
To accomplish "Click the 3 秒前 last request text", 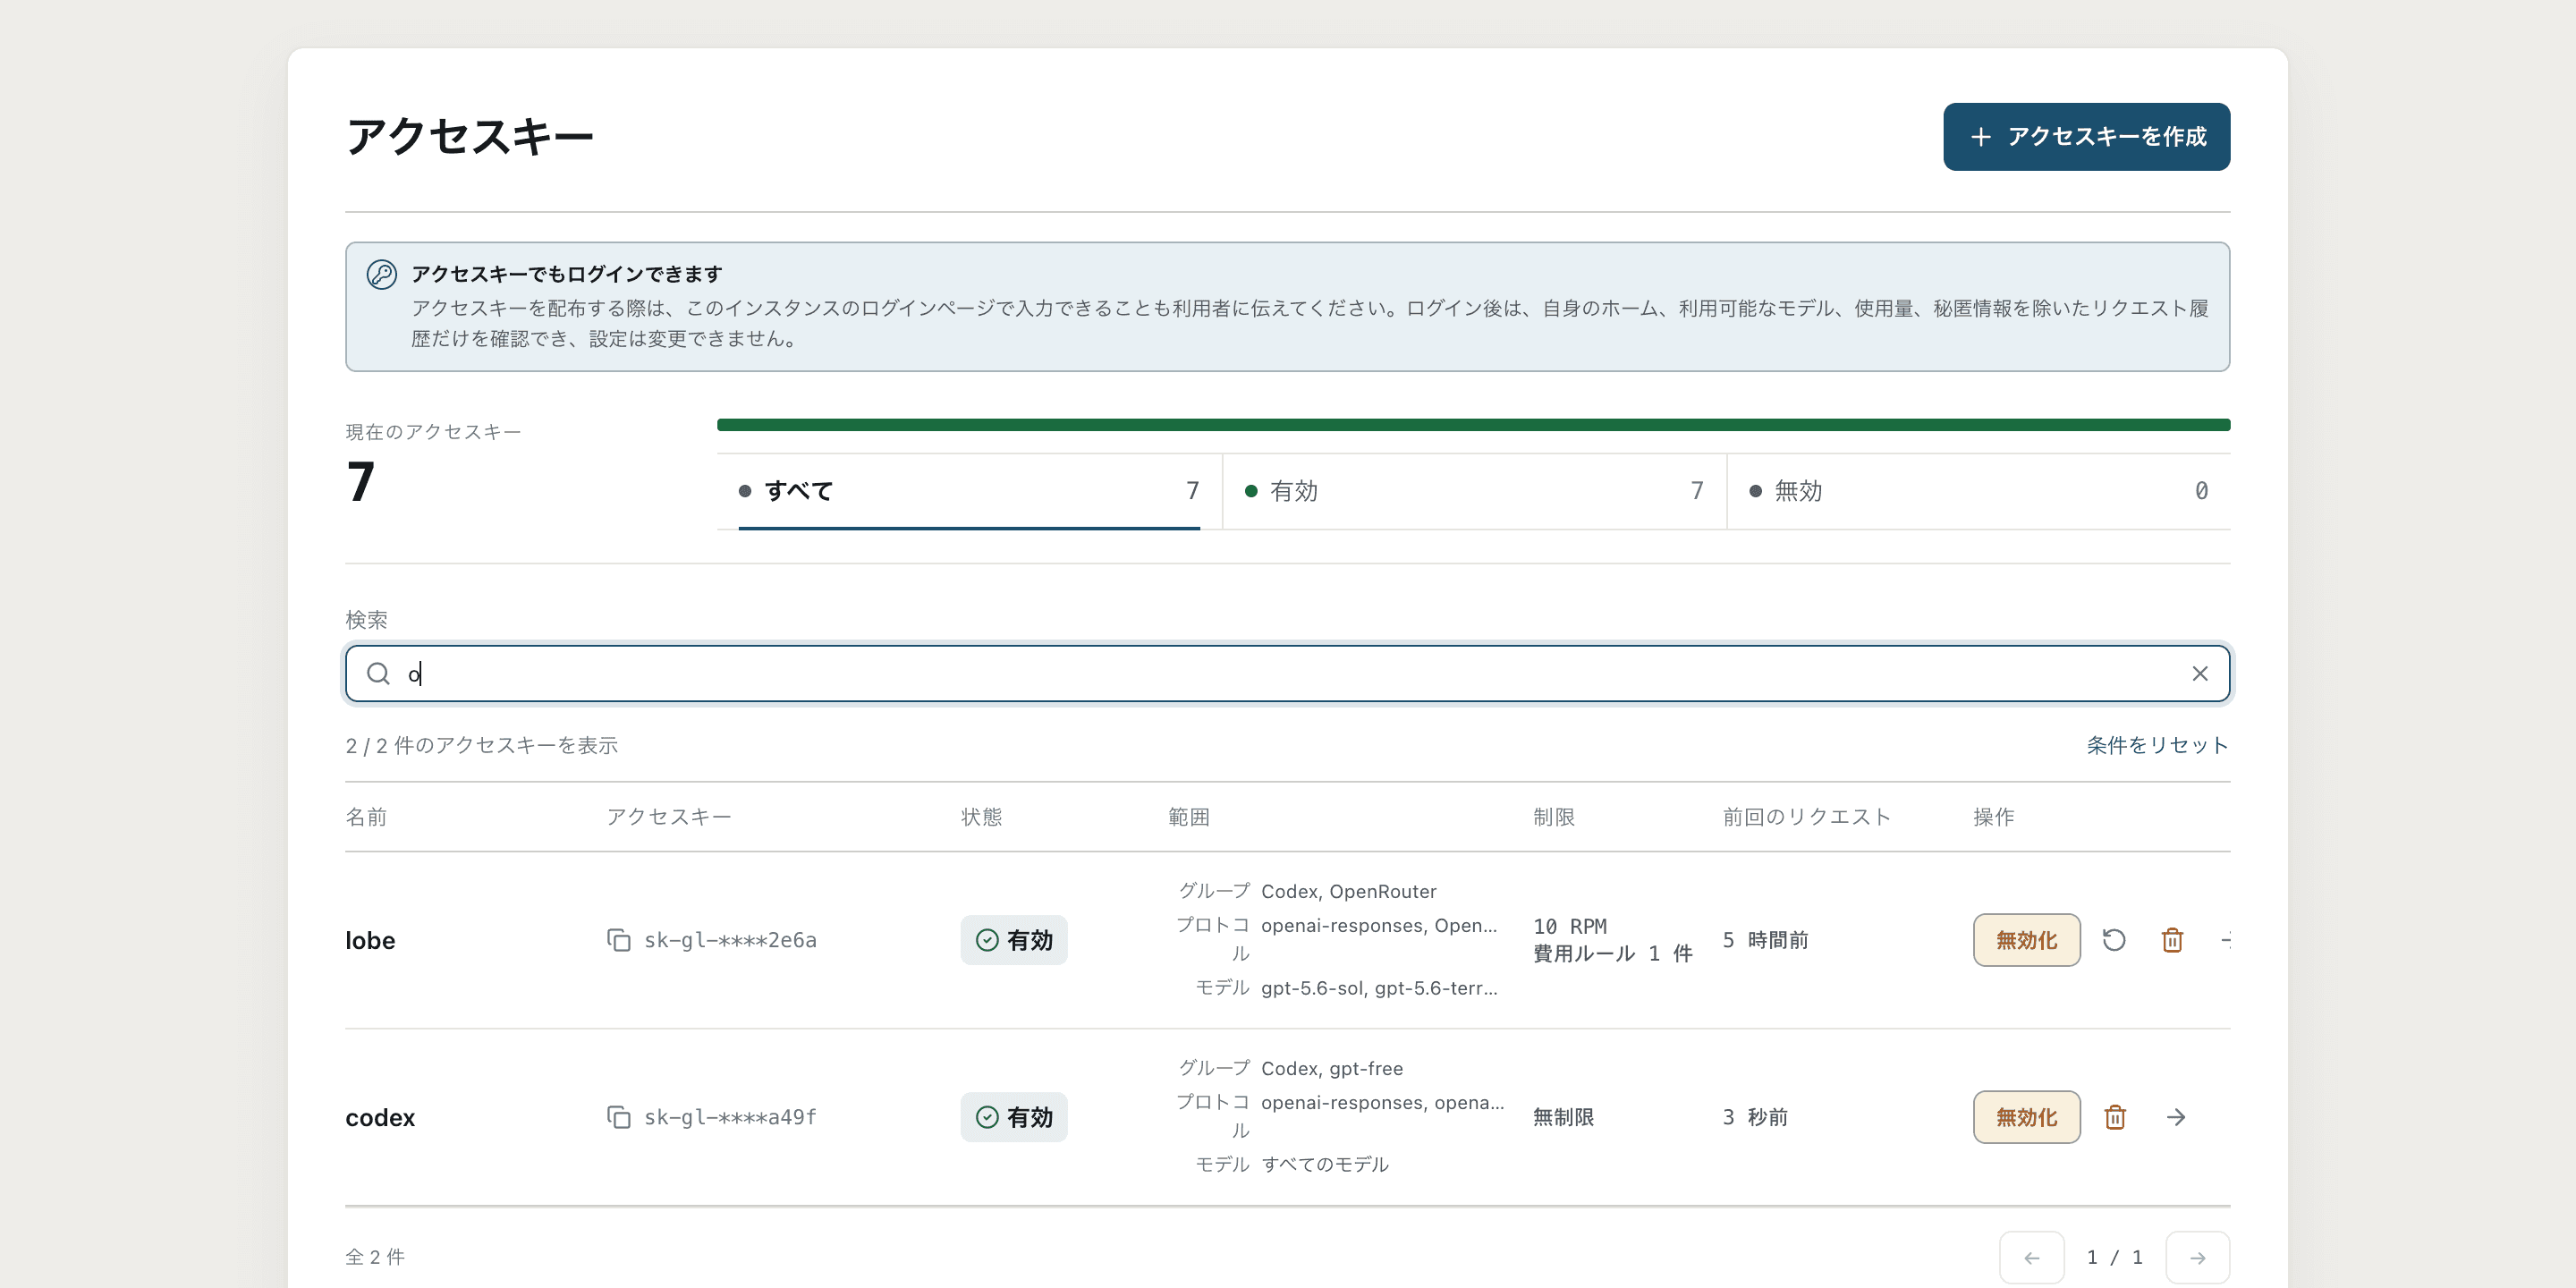I will coord(1755,1117).
